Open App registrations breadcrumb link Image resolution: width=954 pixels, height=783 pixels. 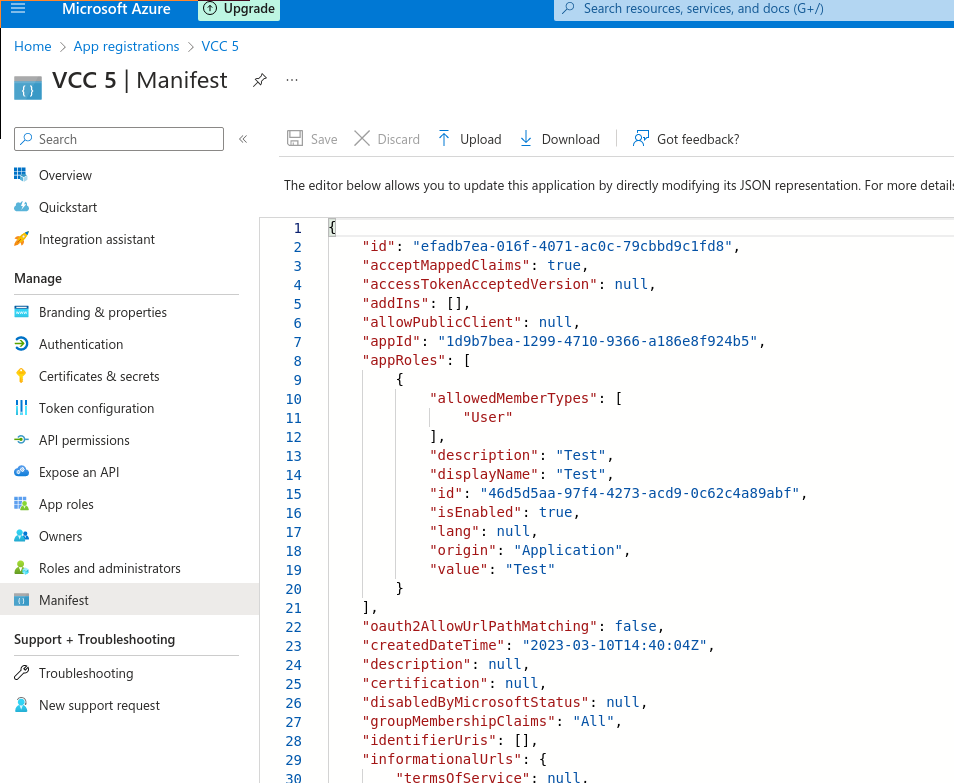pos(127,46)
